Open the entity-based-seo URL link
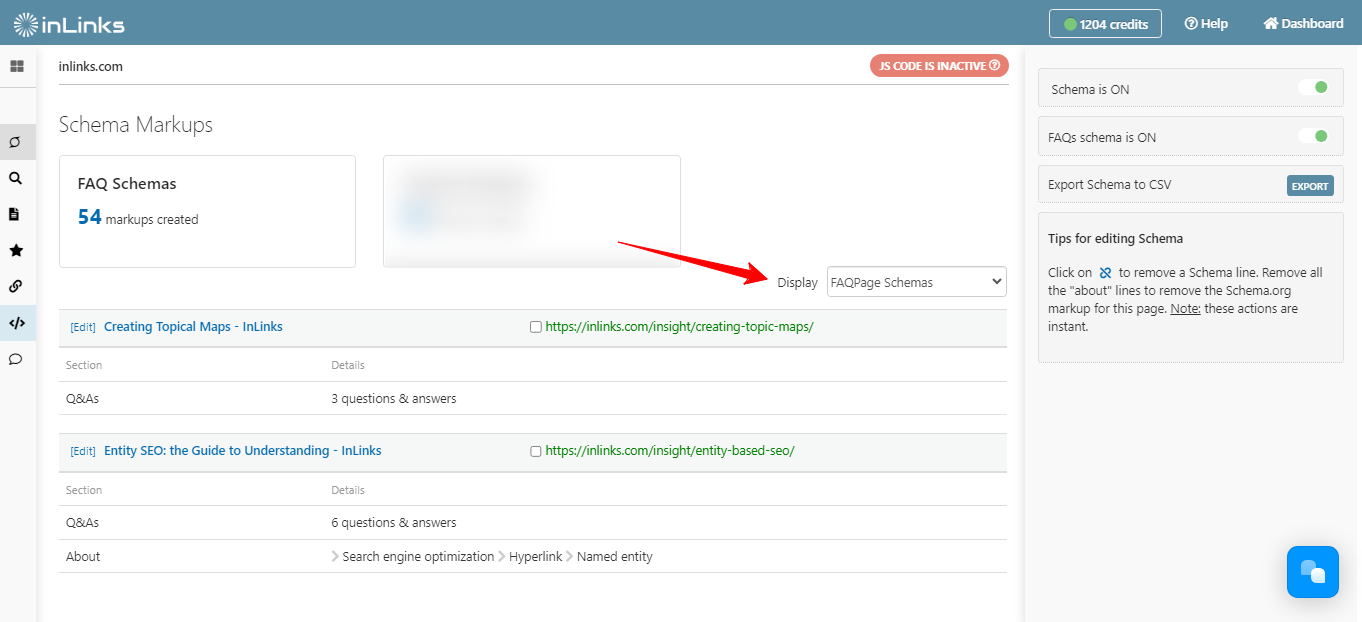 [670, 451]
